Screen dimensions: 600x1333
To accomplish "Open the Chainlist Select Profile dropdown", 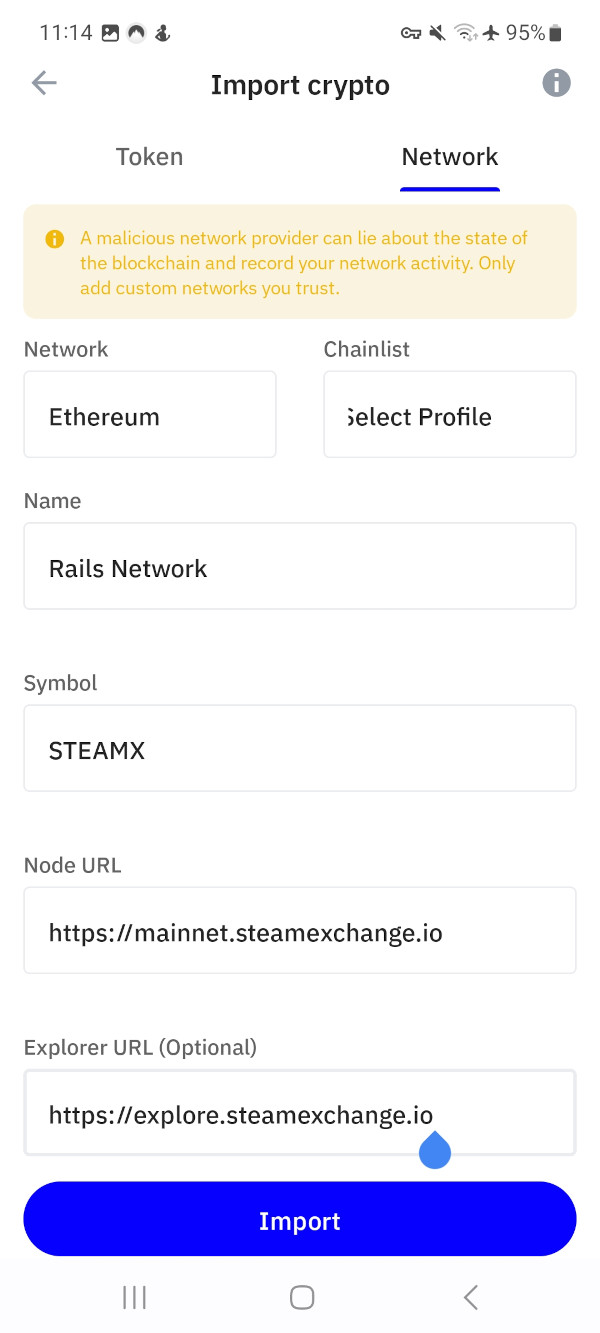I will tap(449, 414).
